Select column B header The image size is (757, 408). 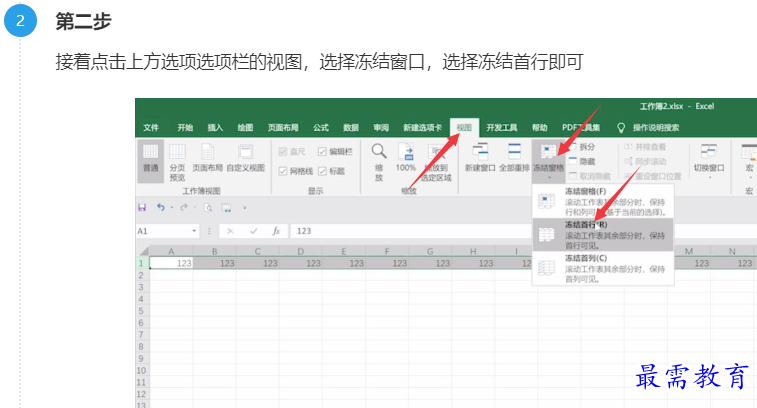pos(214,251)
